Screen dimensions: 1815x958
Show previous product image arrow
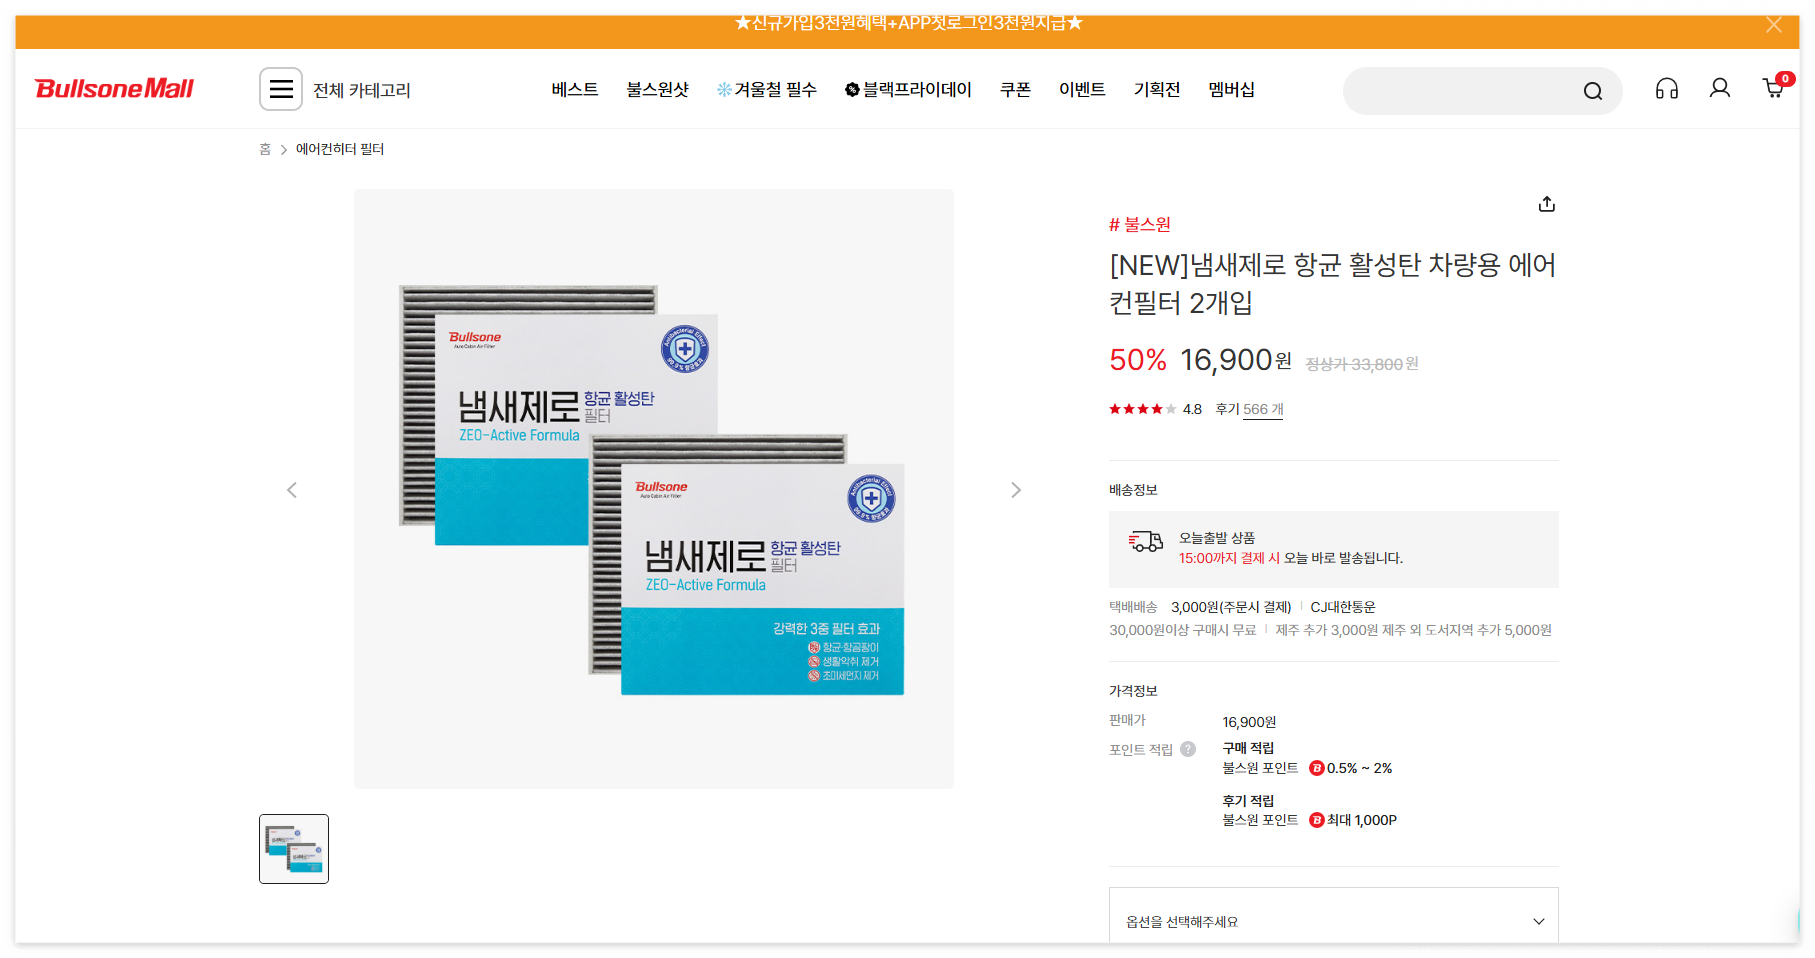pos(292,490)
